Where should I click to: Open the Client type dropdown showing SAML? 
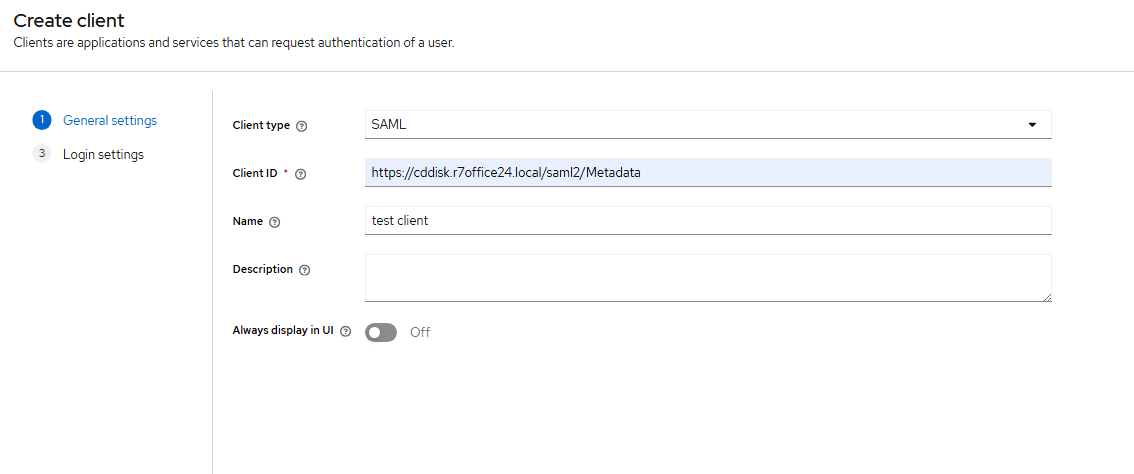coord(700,125)
